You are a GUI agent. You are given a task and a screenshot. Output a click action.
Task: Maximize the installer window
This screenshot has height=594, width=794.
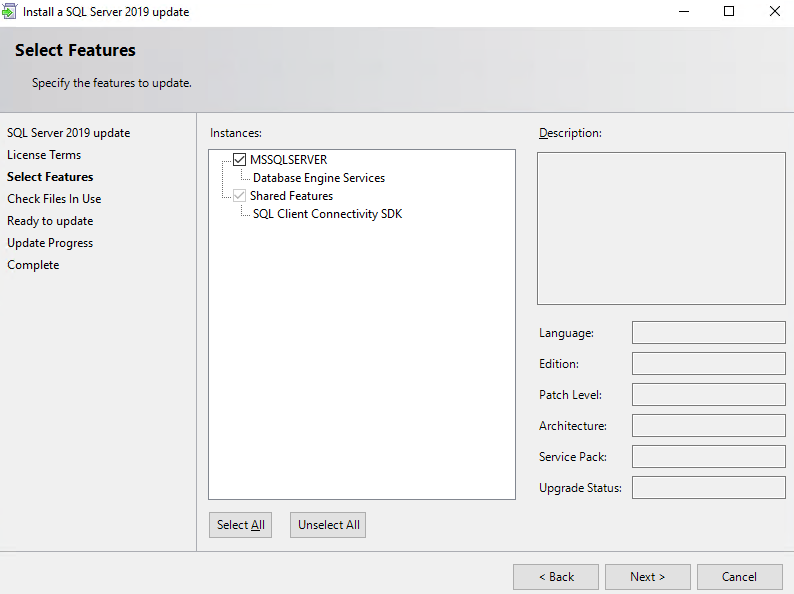point(729,11)
